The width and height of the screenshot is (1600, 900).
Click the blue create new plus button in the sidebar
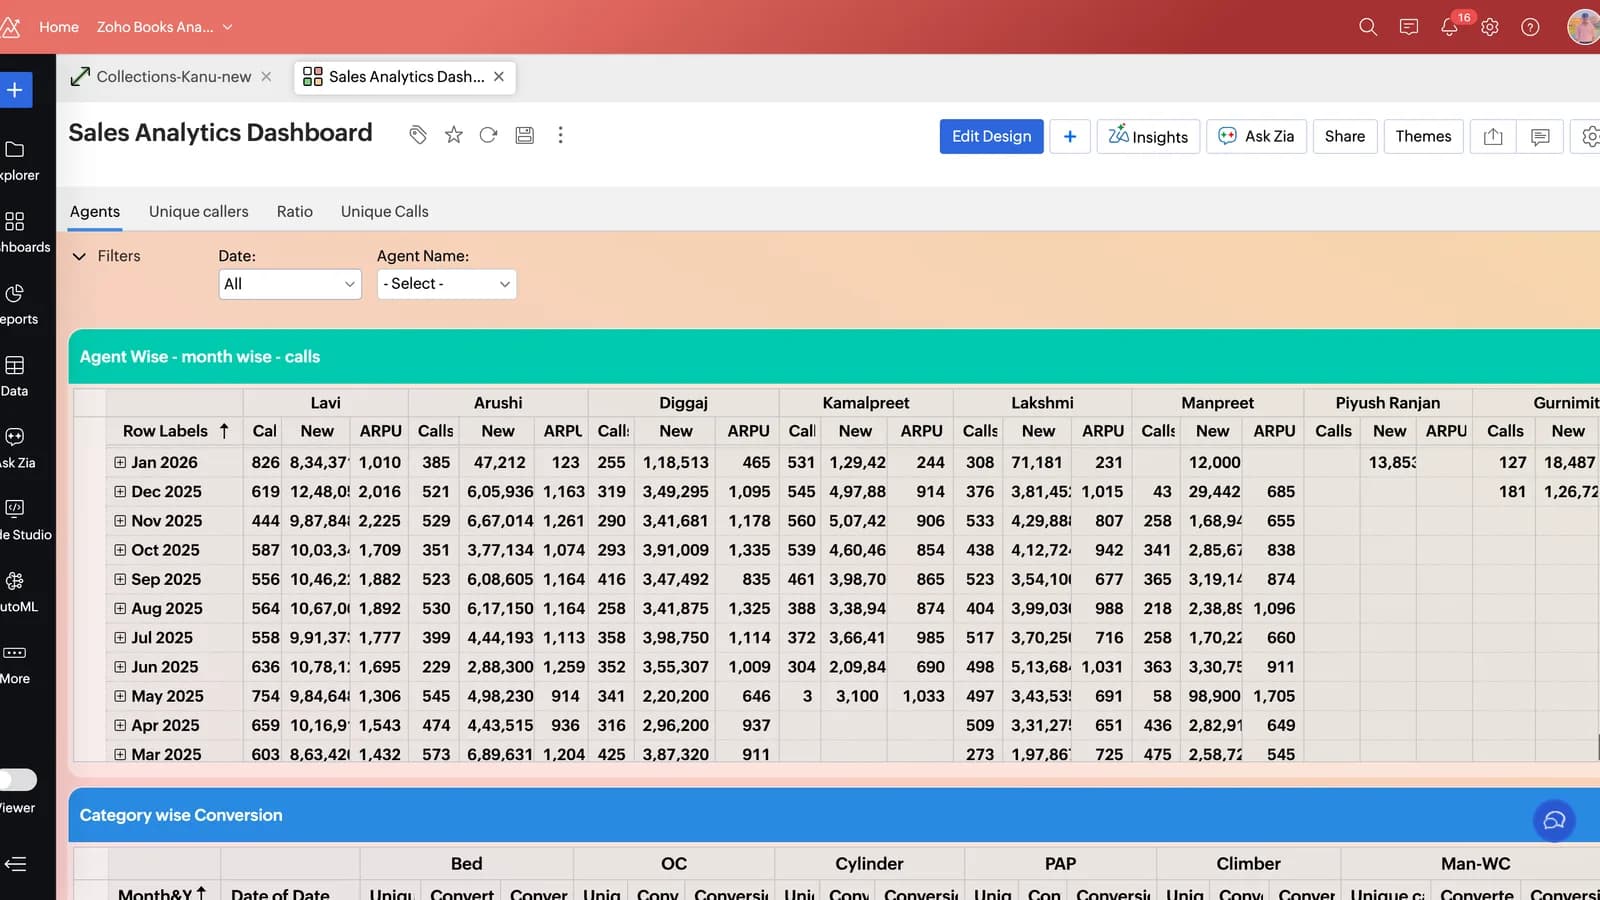16,90
